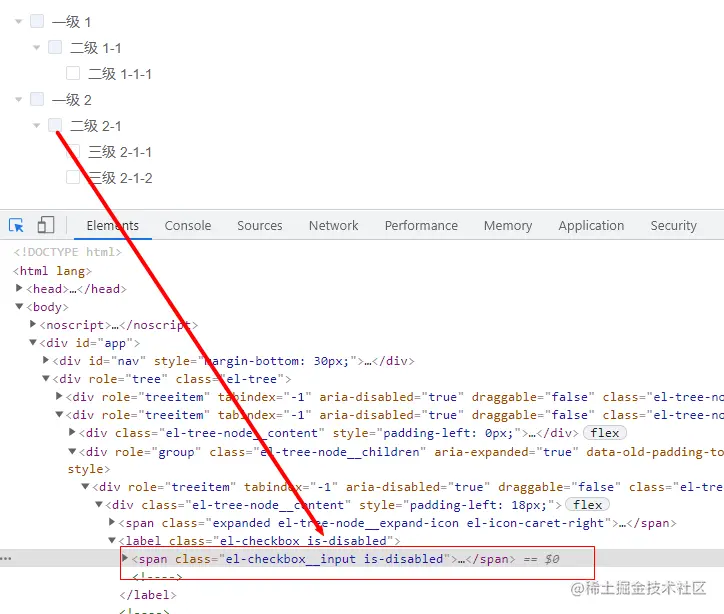Open the Application tab
This screenshot has width=724, height=614.
(591, 225)
